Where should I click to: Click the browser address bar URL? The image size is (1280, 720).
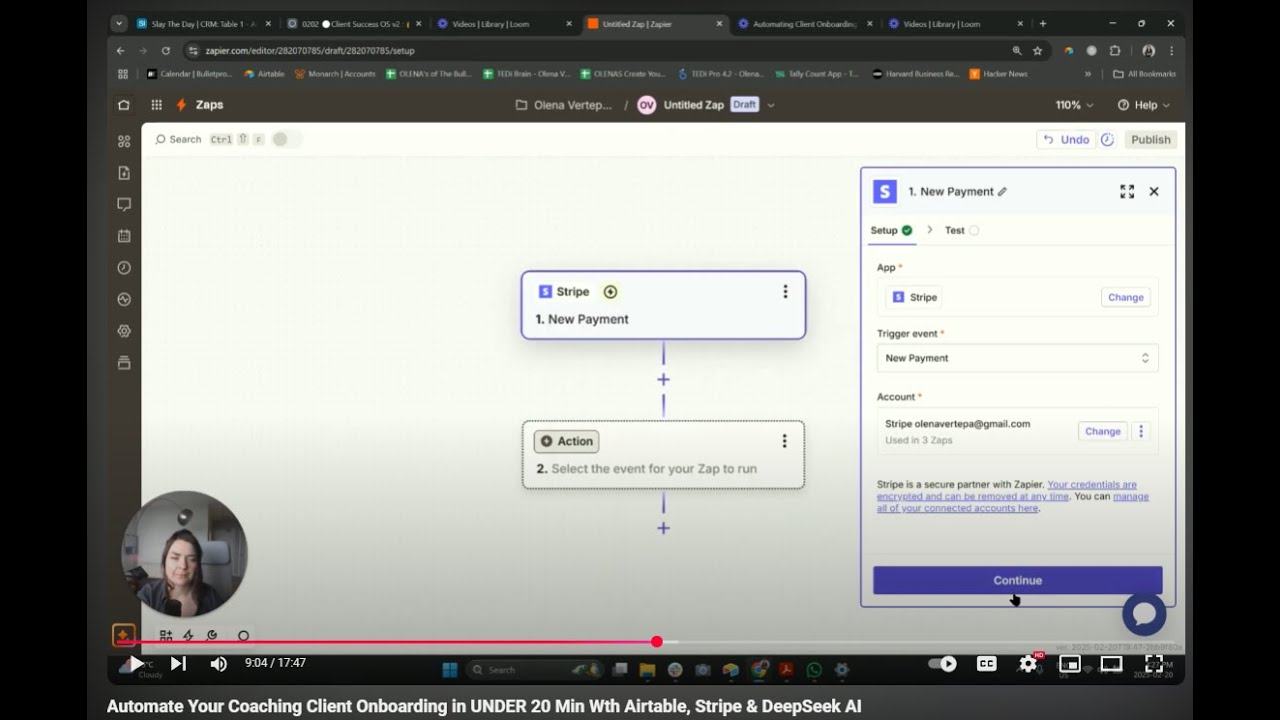309,50
